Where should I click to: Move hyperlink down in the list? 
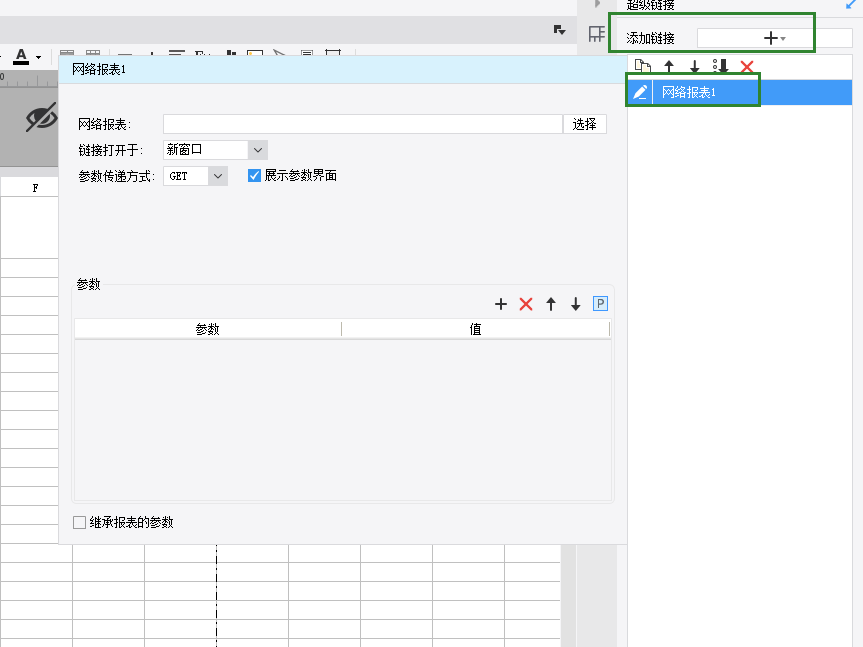click(695, 67)
